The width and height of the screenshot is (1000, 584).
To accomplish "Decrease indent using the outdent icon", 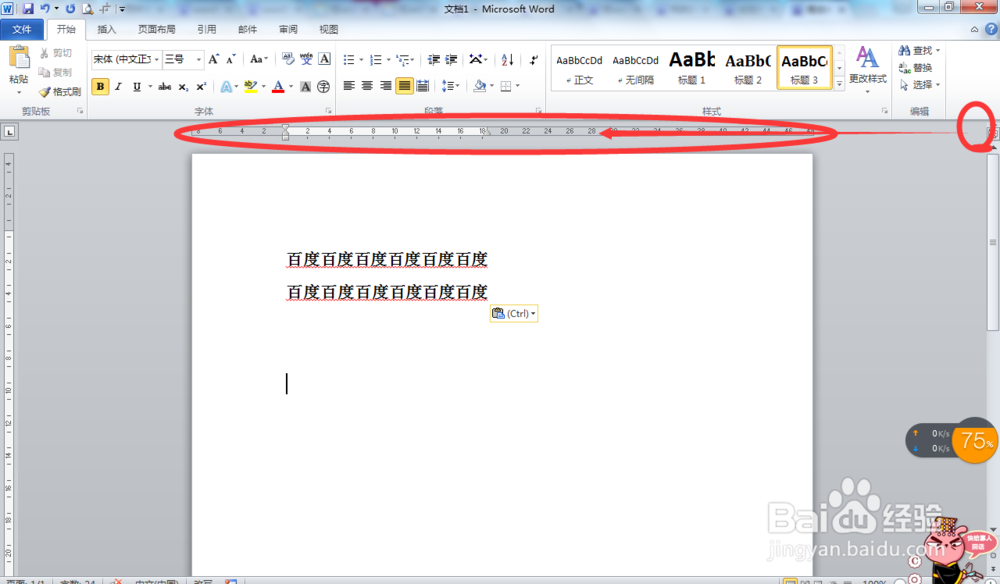I will click(434, 59).
